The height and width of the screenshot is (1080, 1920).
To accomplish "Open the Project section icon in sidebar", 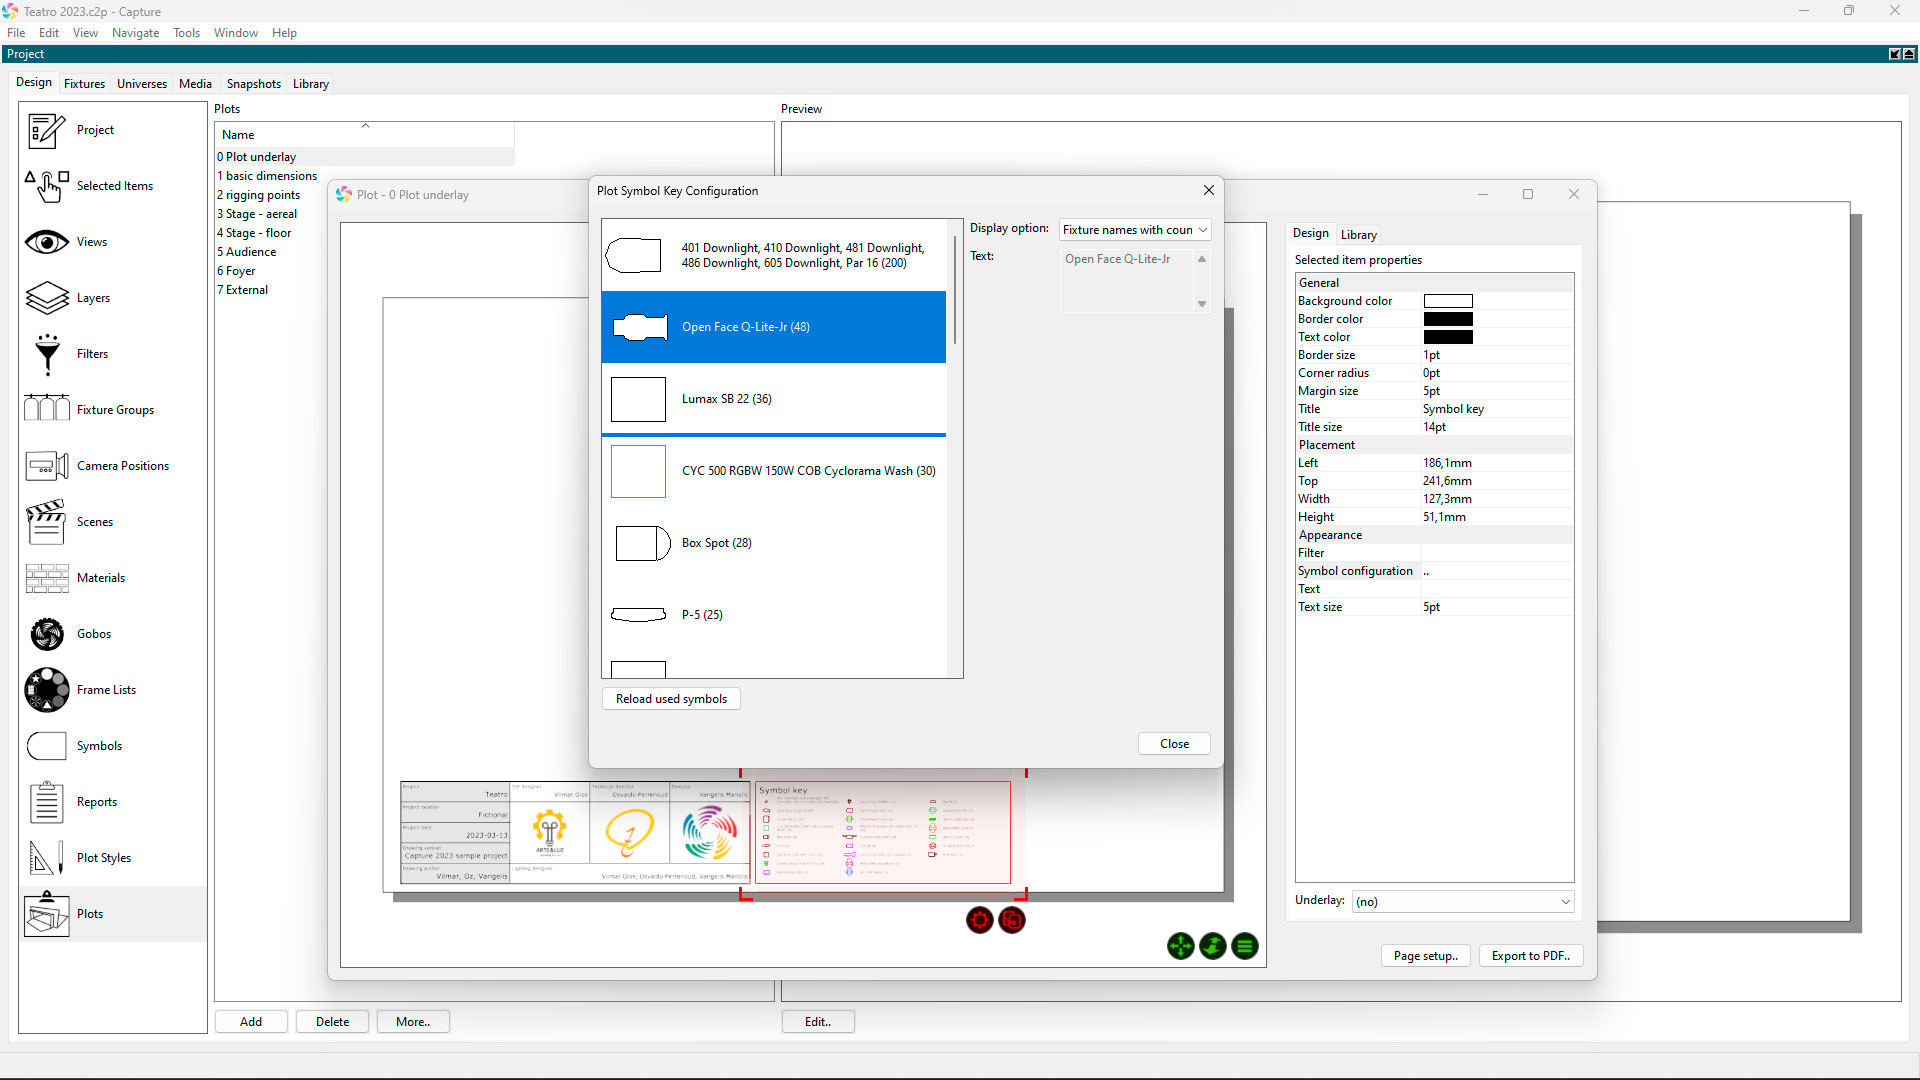I will (46, 130).
